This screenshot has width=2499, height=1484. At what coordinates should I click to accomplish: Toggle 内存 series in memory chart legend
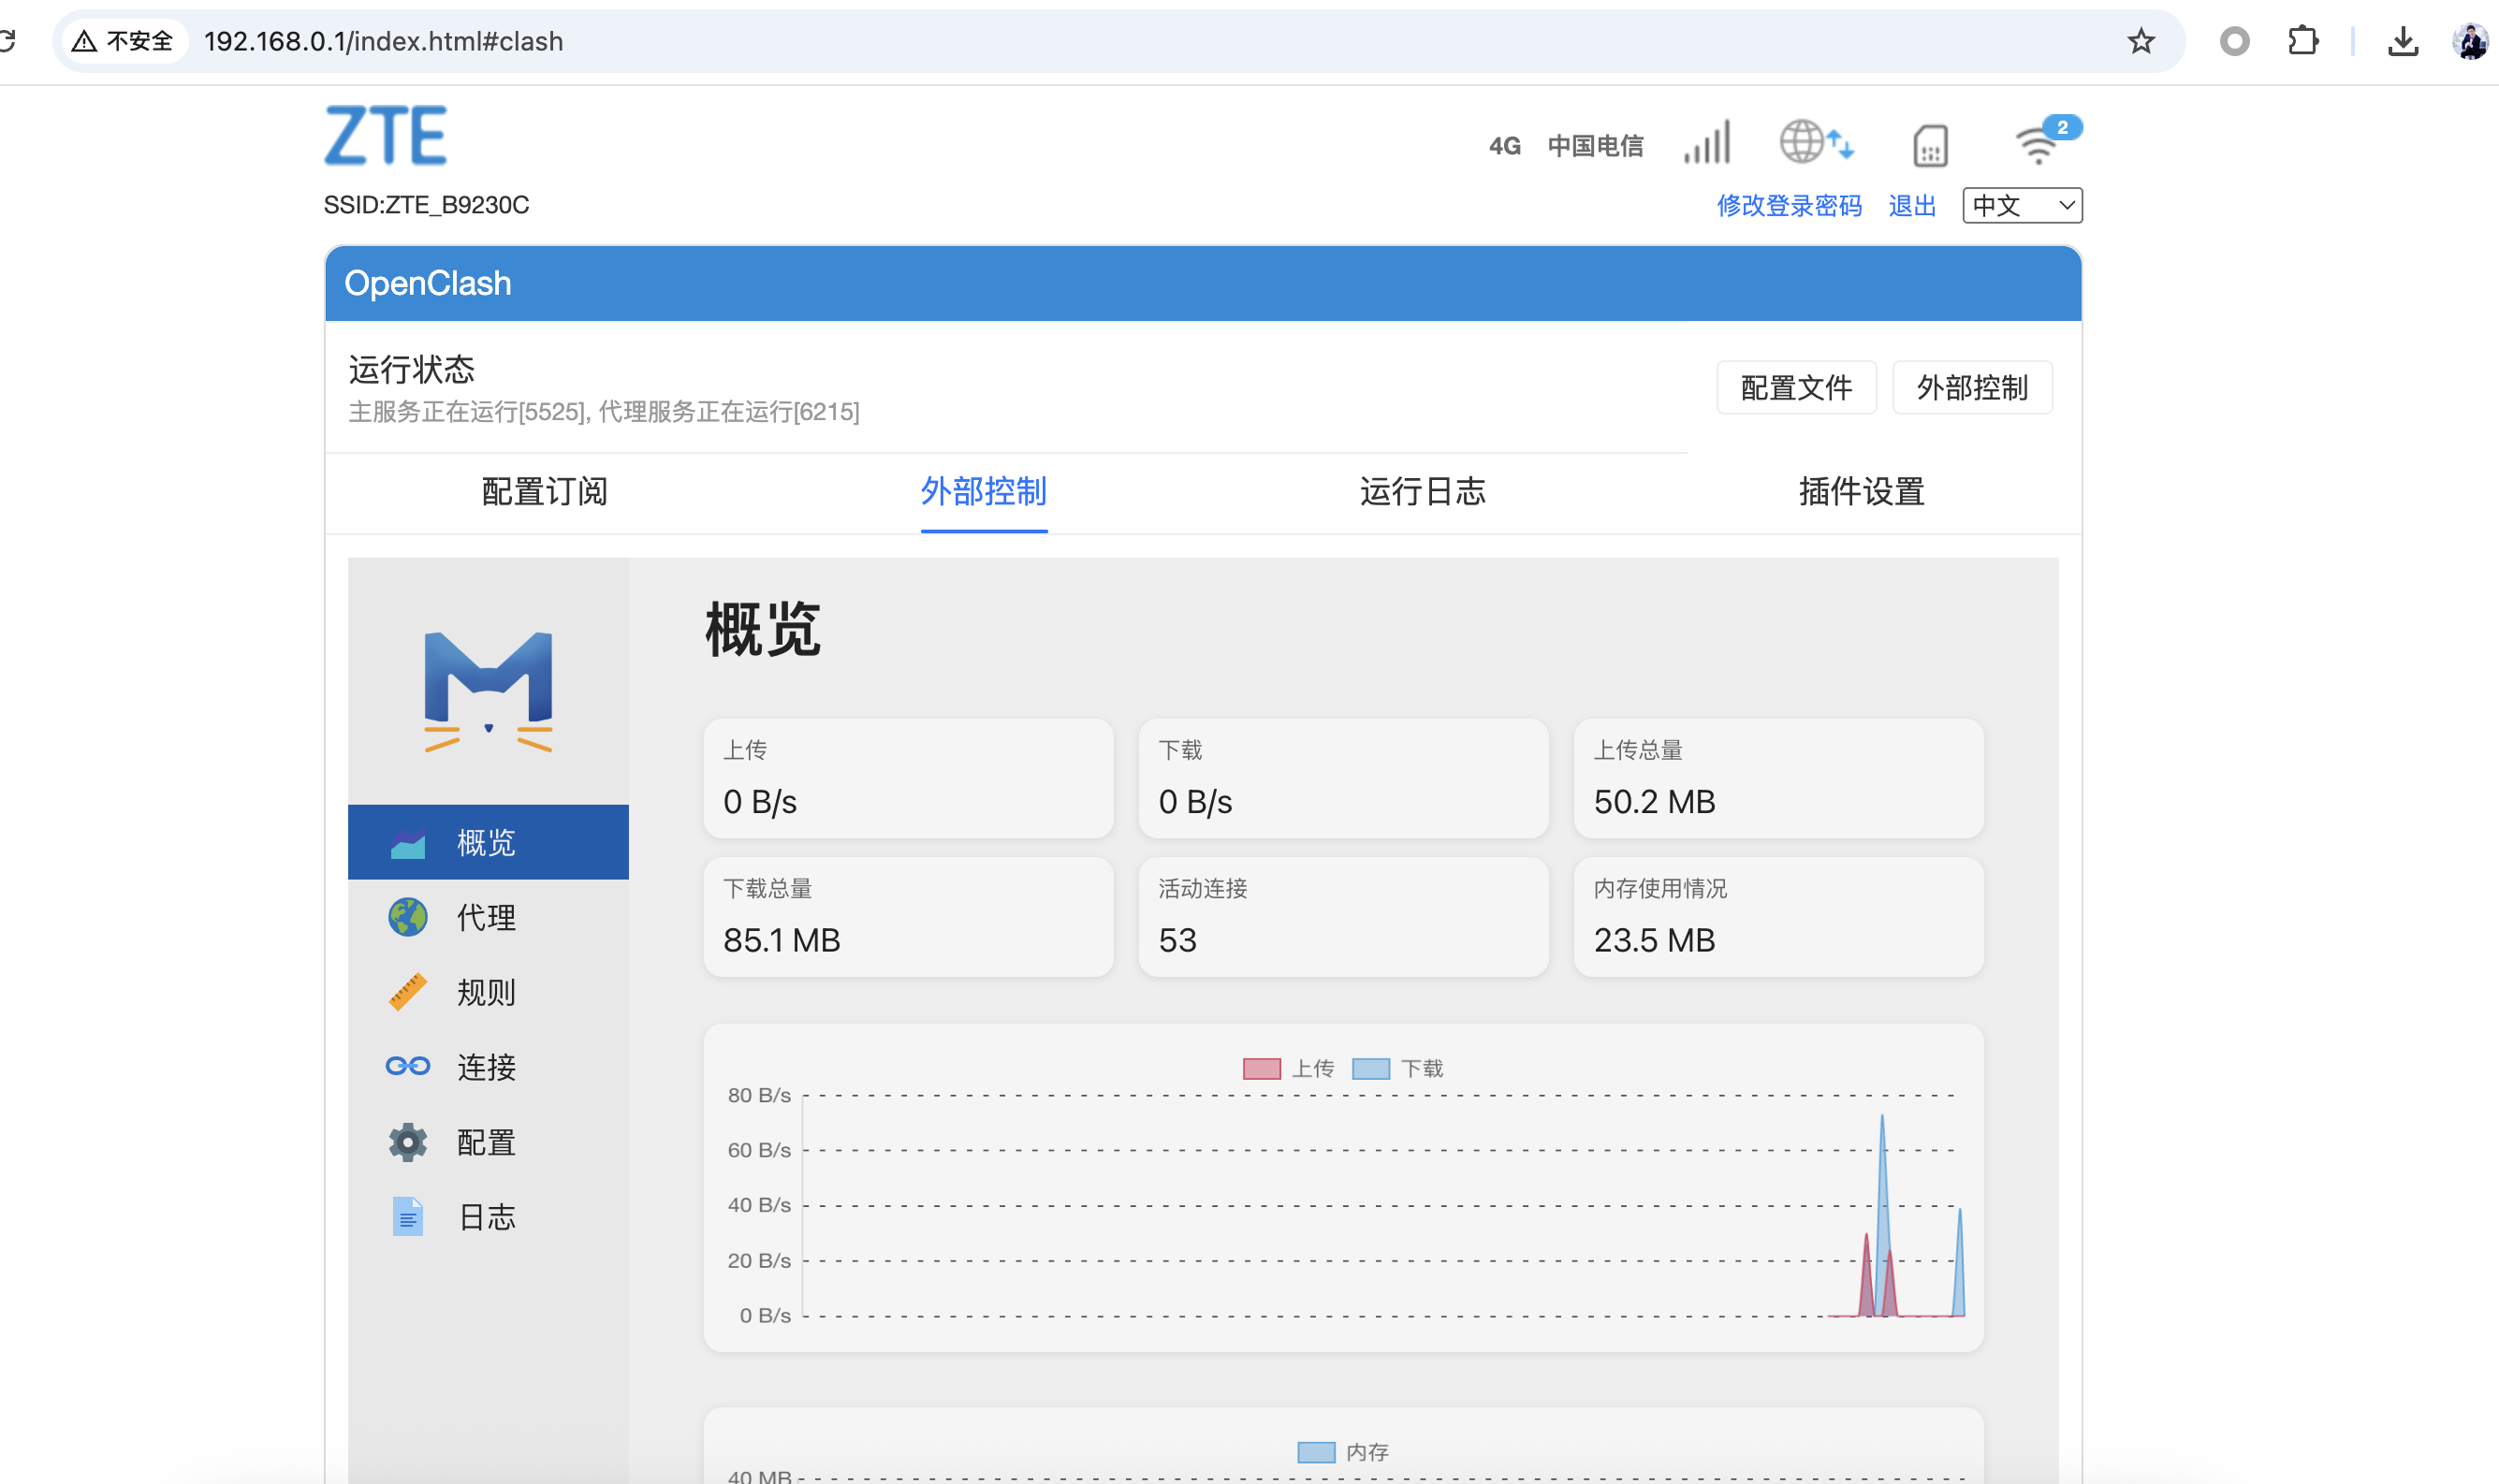pos(1343,1452)
